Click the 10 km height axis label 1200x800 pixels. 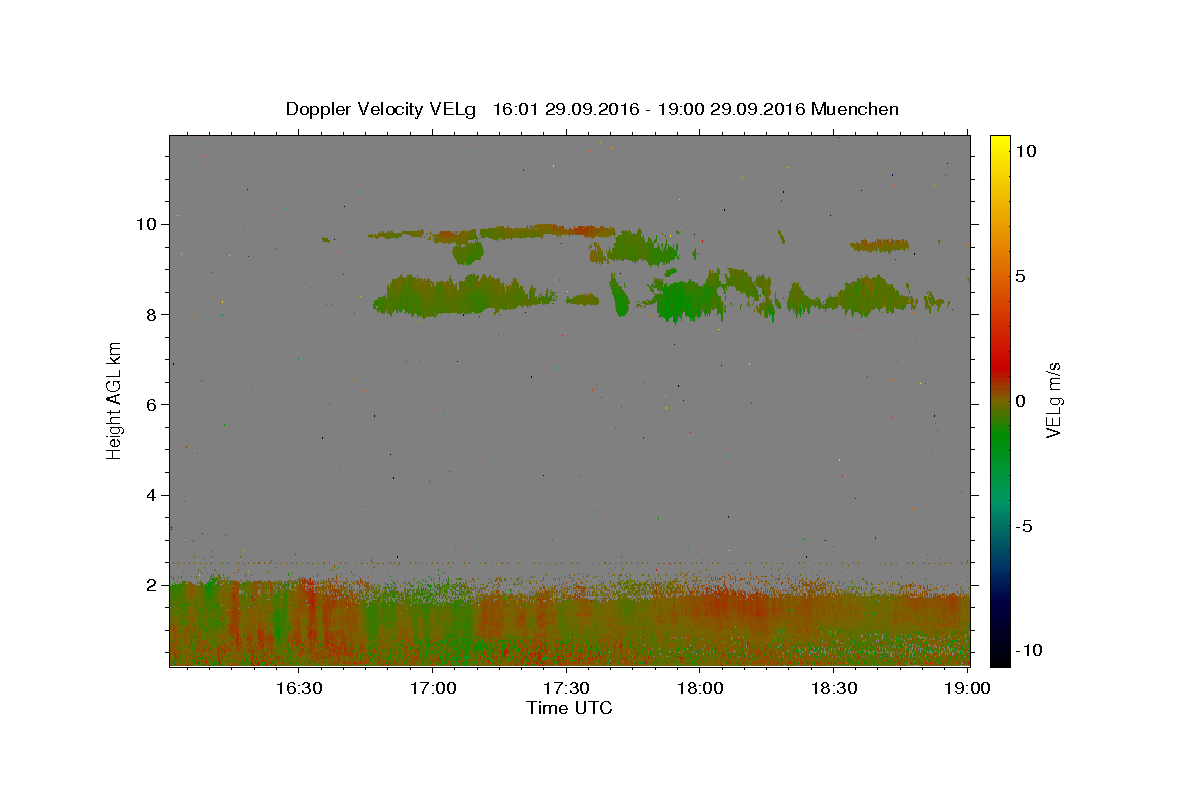[x=148, y=224]
